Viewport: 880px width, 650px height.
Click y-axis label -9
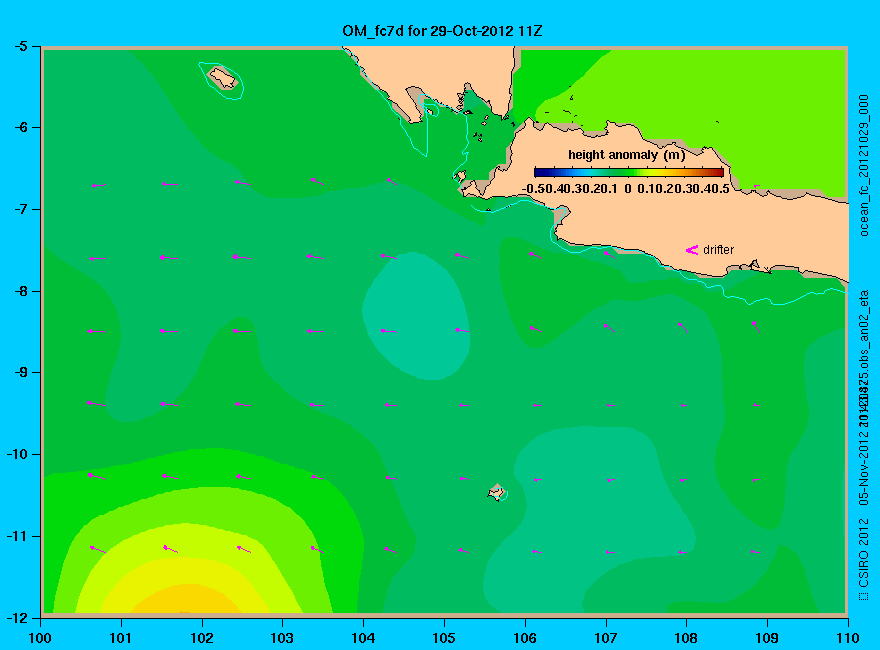point(20,373)
